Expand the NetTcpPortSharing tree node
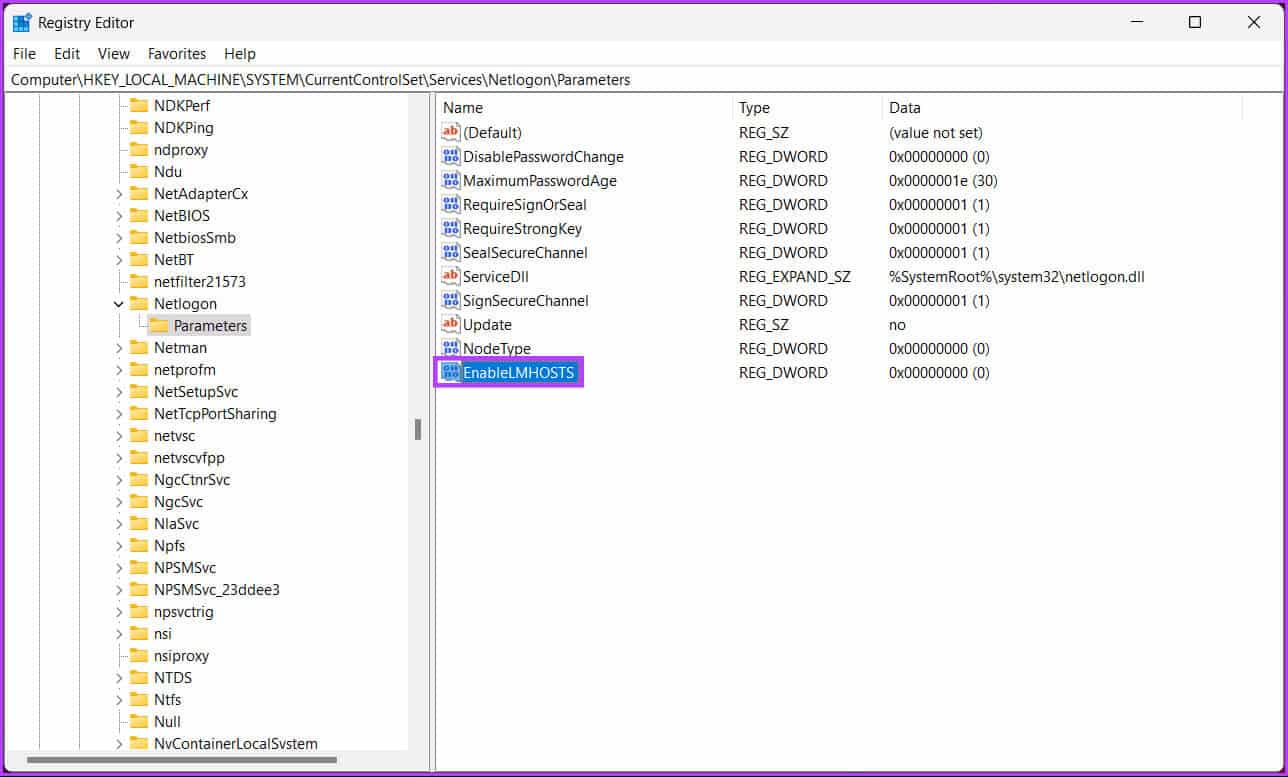Screen dimensions: 1288x777 [119, 414]
